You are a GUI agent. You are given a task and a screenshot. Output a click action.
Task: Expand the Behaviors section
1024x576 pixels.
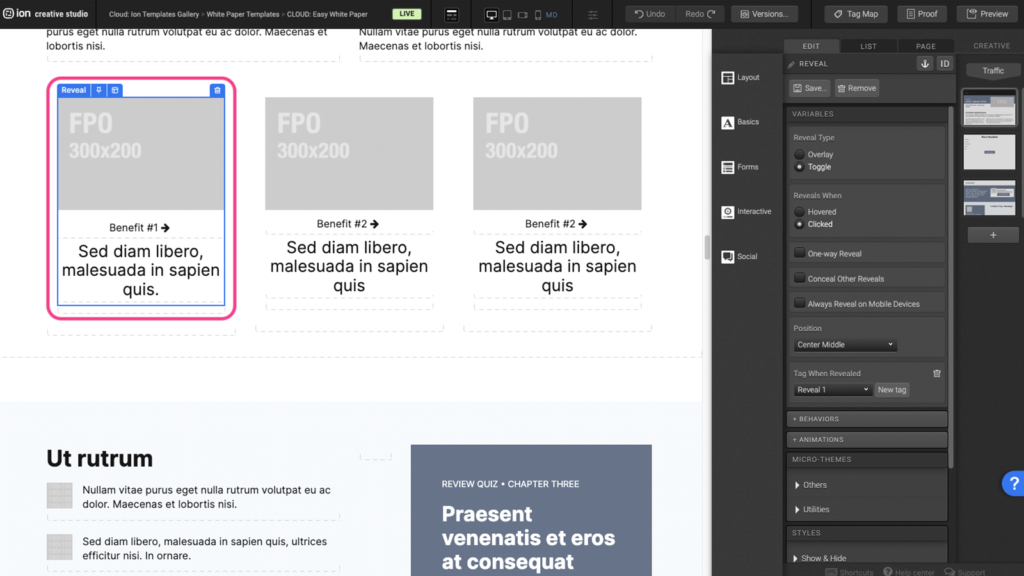(866, 419)
